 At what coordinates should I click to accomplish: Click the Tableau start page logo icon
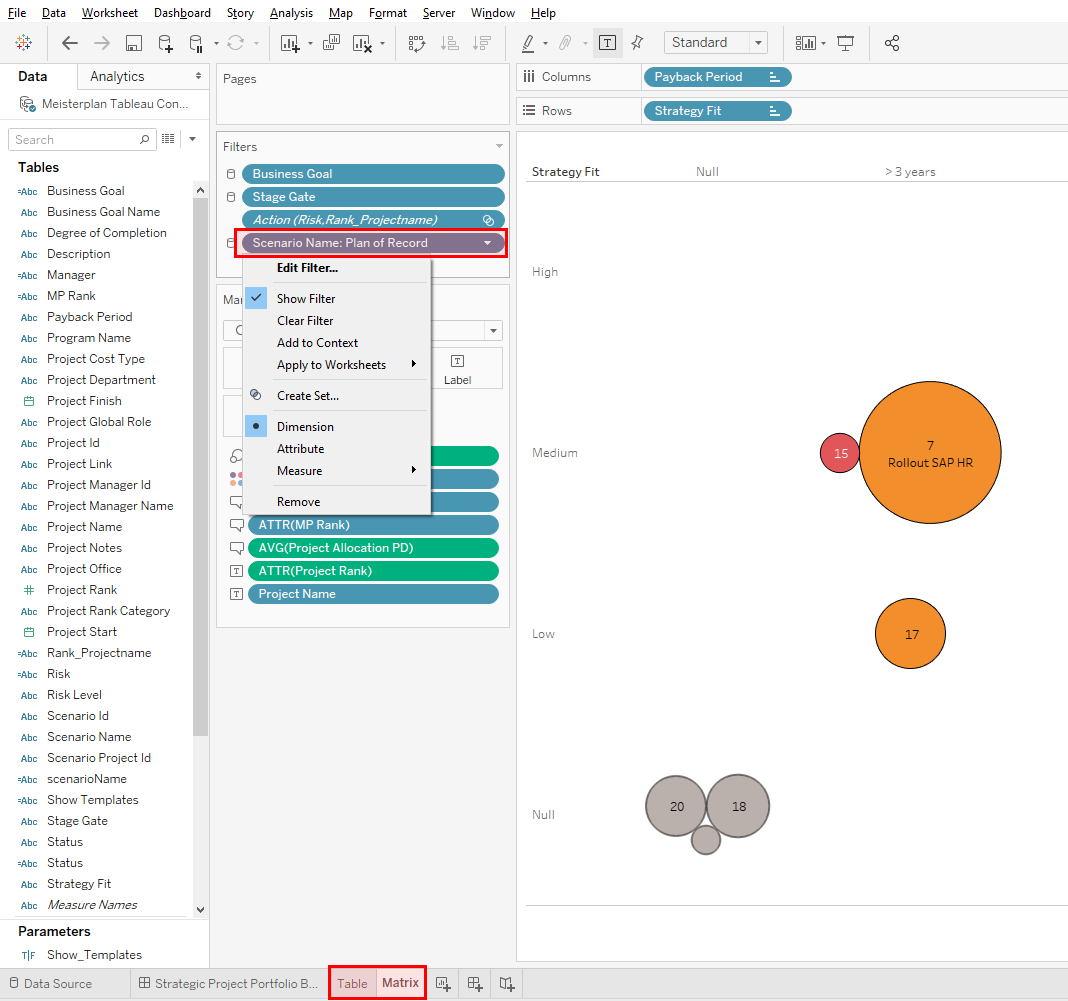click(x=24, y=43)
